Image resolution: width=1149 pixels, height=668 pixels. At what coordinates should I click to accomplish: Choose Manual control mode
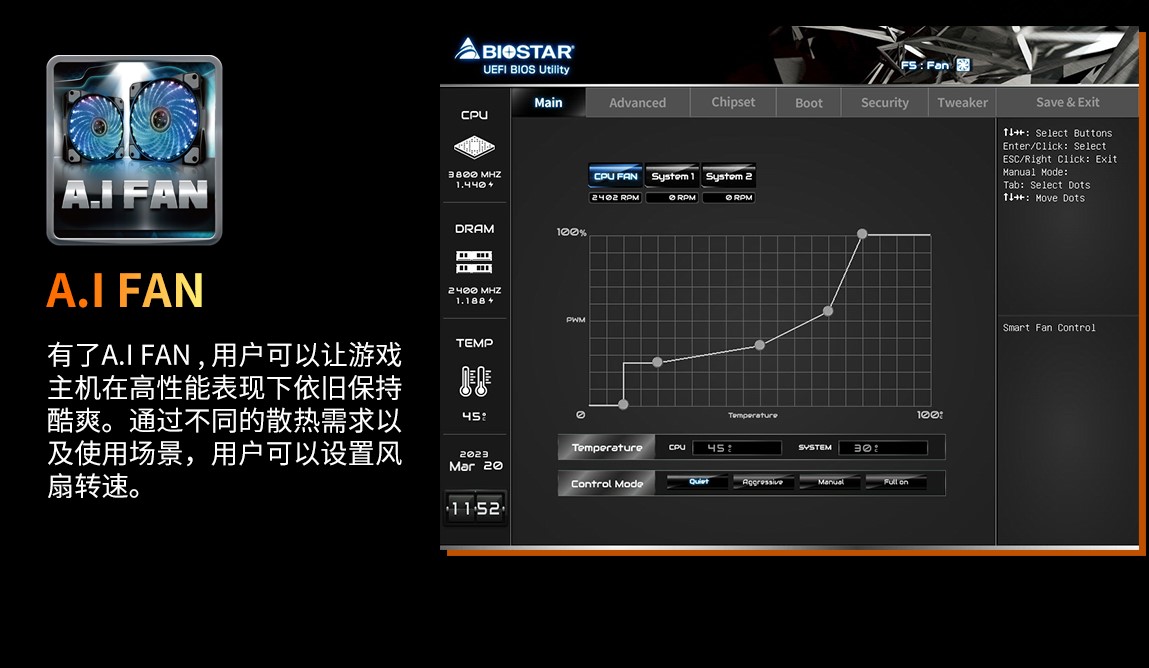pyautogui.click(x=830, y=482)
